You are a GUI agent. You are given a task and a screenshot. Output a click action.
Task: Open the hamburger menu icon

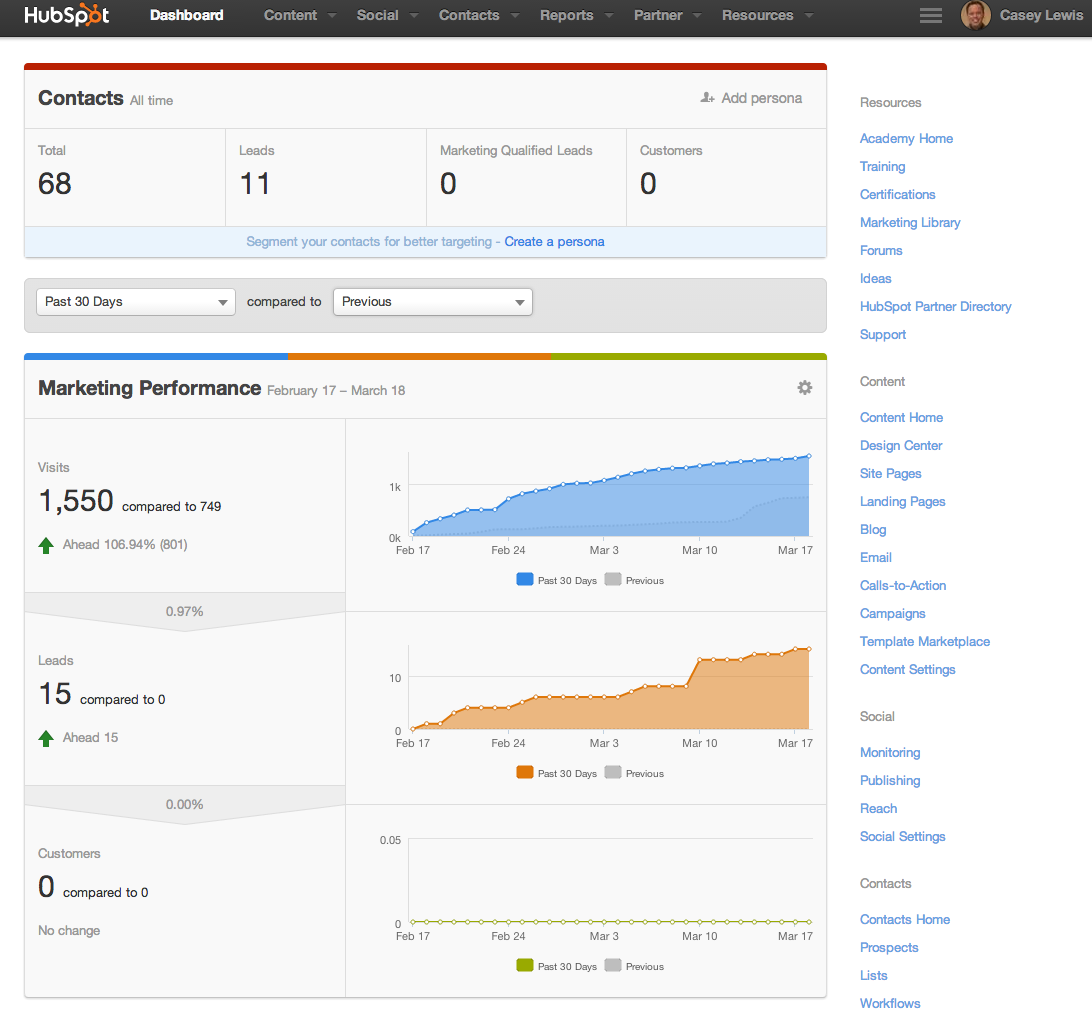pyautogui.click(x=930, y=15)
